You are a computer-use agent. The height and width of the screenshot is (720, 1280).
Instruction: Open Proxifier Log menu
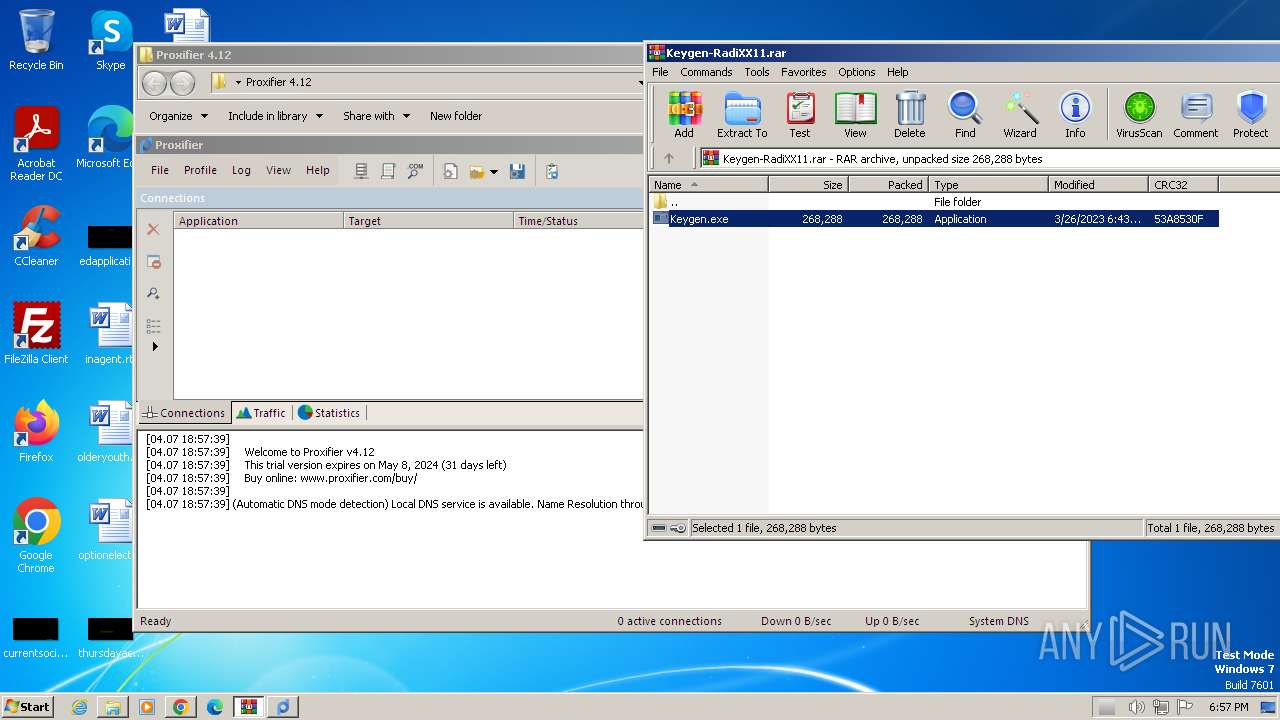click(x=241, y=170)
